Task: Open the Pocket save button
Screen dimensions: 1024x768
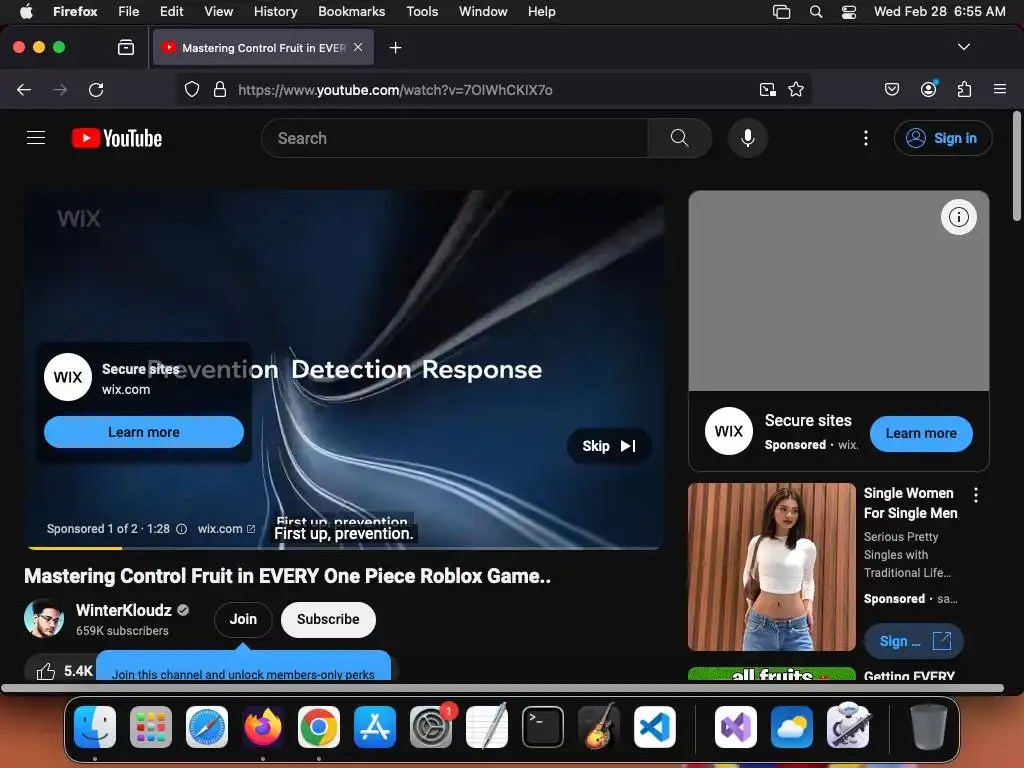Action: click(x=891, y=89)
